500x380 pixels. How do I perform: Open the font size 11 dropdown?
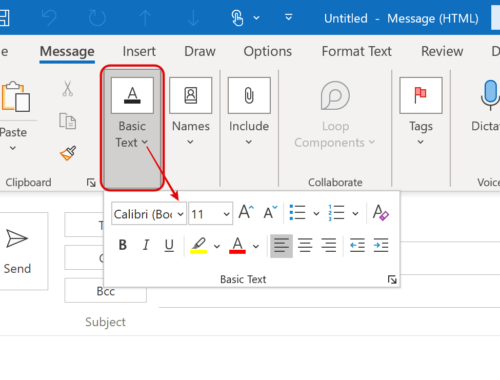[x=227, y=214]
